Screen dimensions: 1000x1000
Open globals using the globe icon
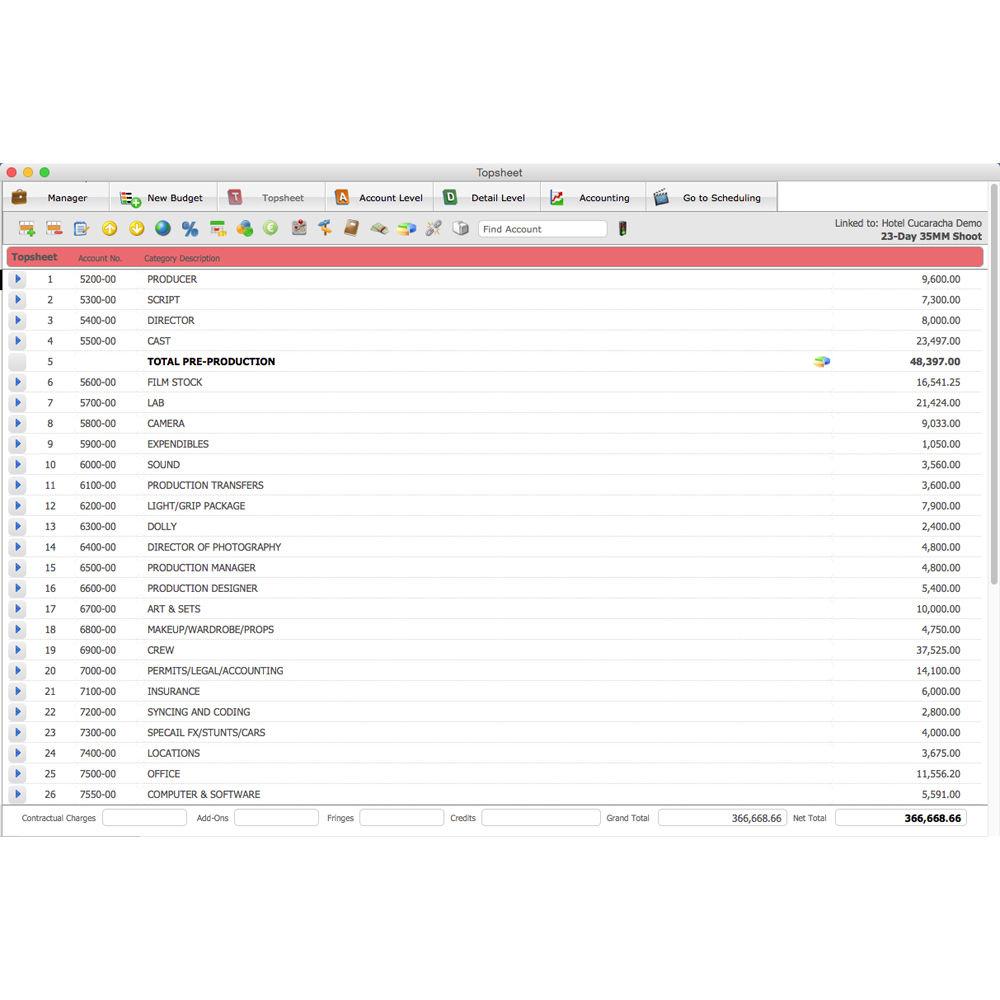[163, 228]
